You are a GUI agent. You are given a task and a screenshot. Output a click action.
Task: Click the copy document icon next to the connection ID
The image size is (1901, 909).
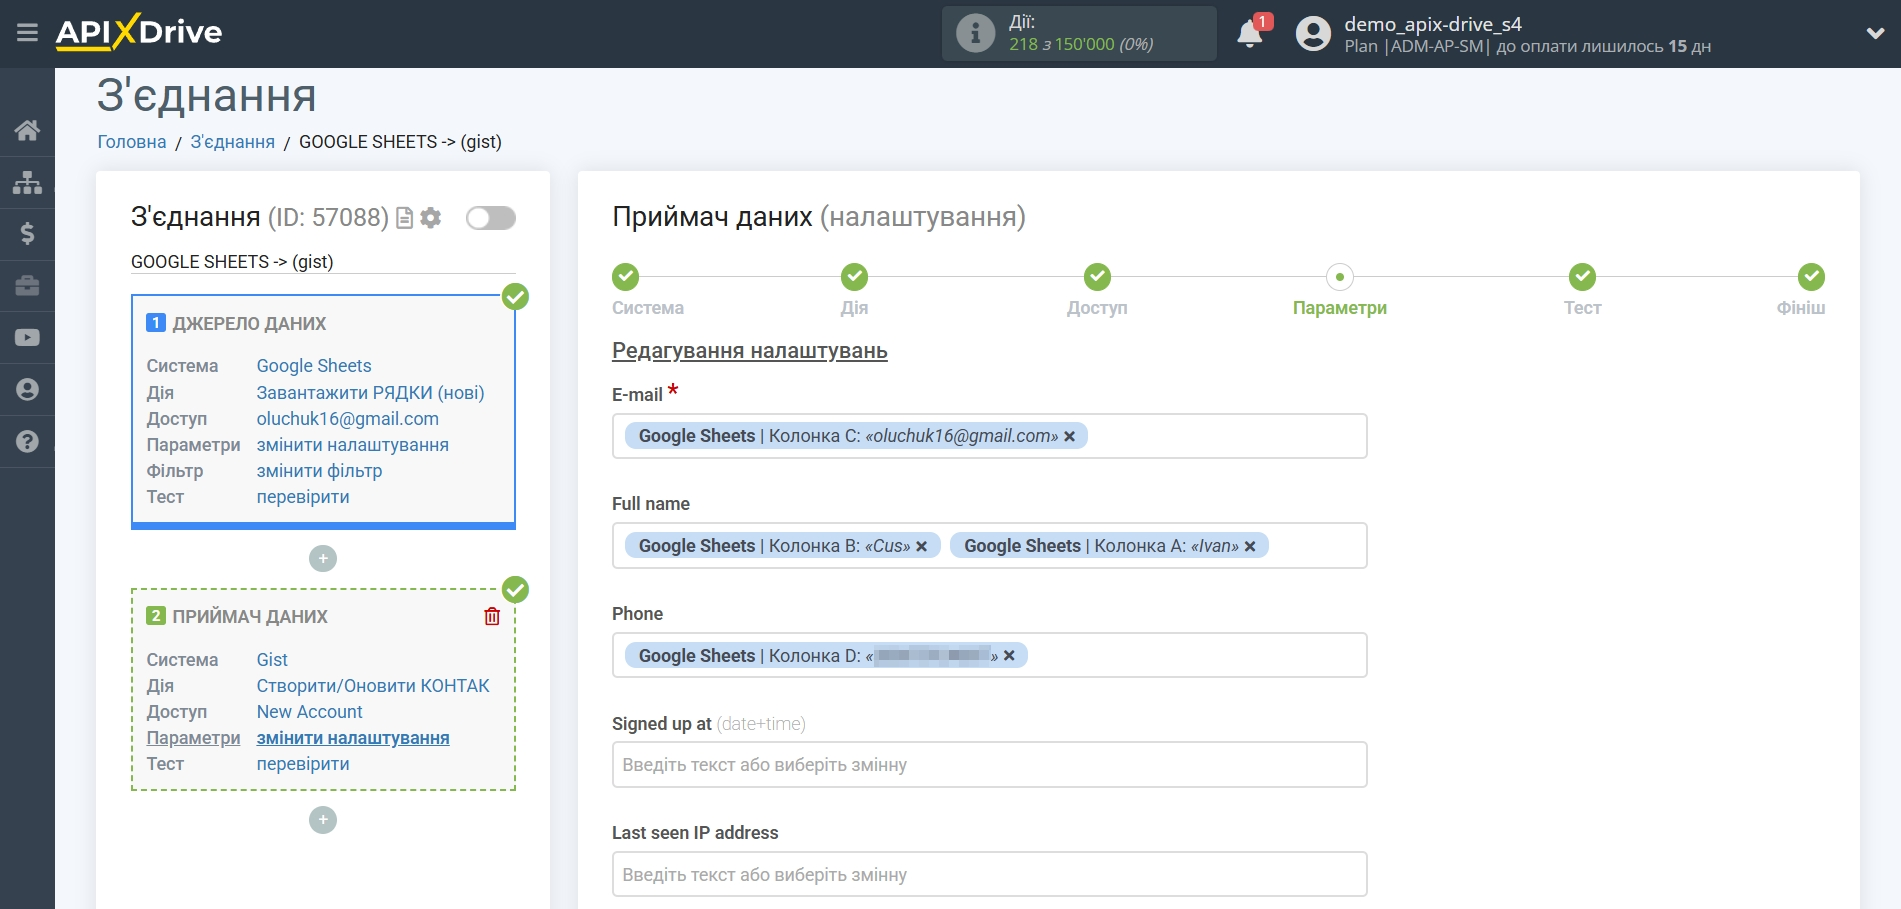(405, 218)
